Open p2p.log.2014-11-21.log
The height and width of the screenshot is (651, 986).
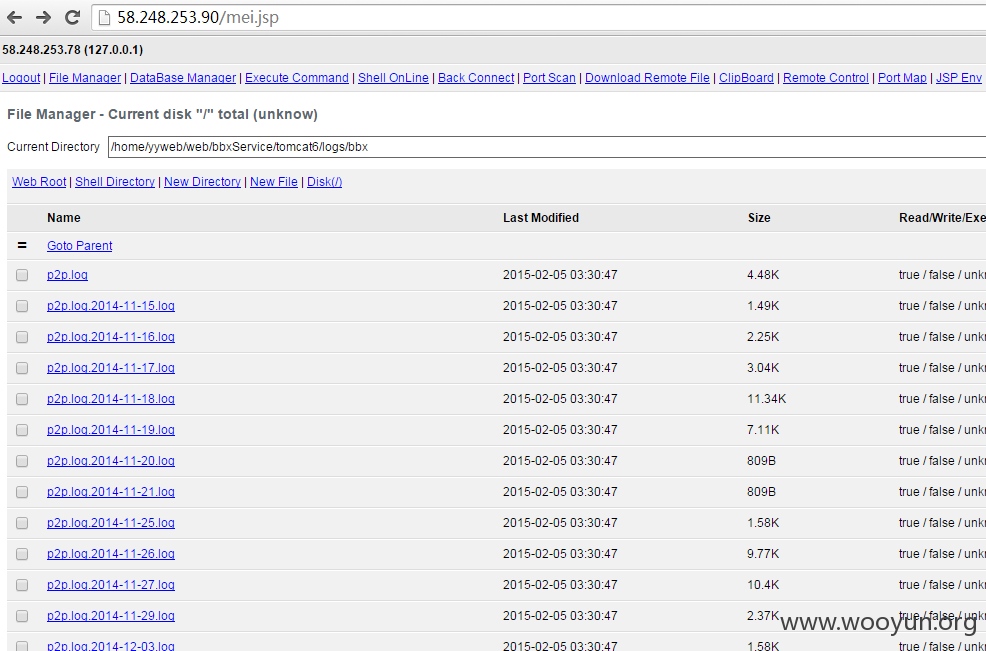(111, 492)
